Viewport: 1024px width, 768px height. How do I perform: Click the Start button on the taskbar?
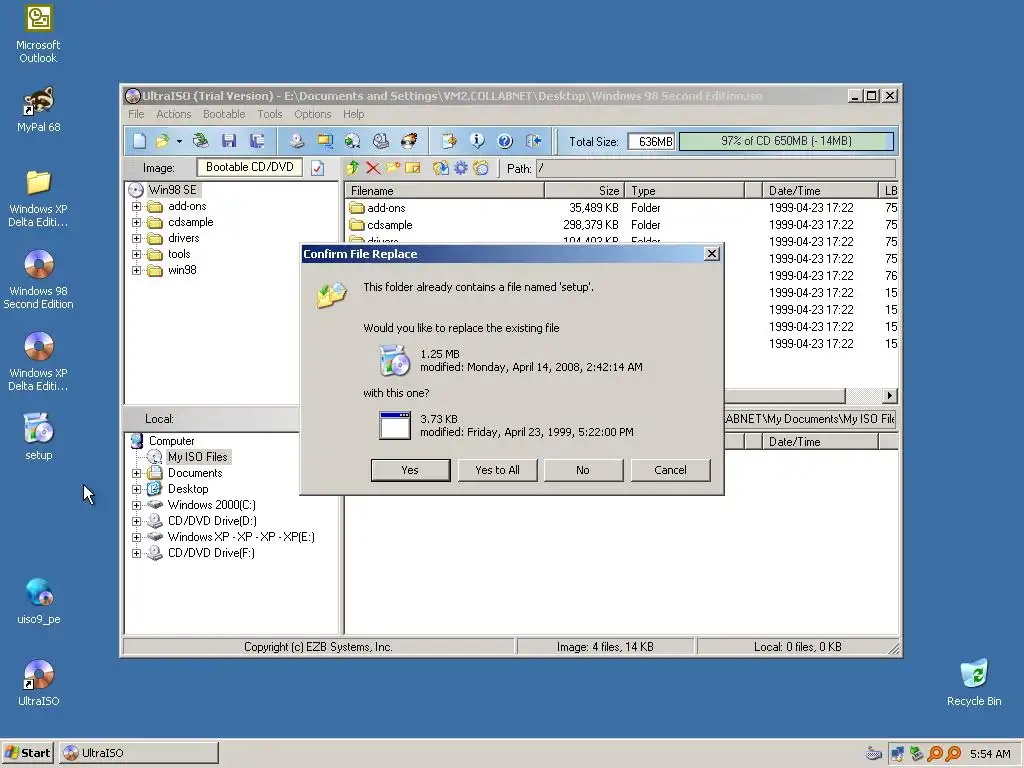pos(27,753)
